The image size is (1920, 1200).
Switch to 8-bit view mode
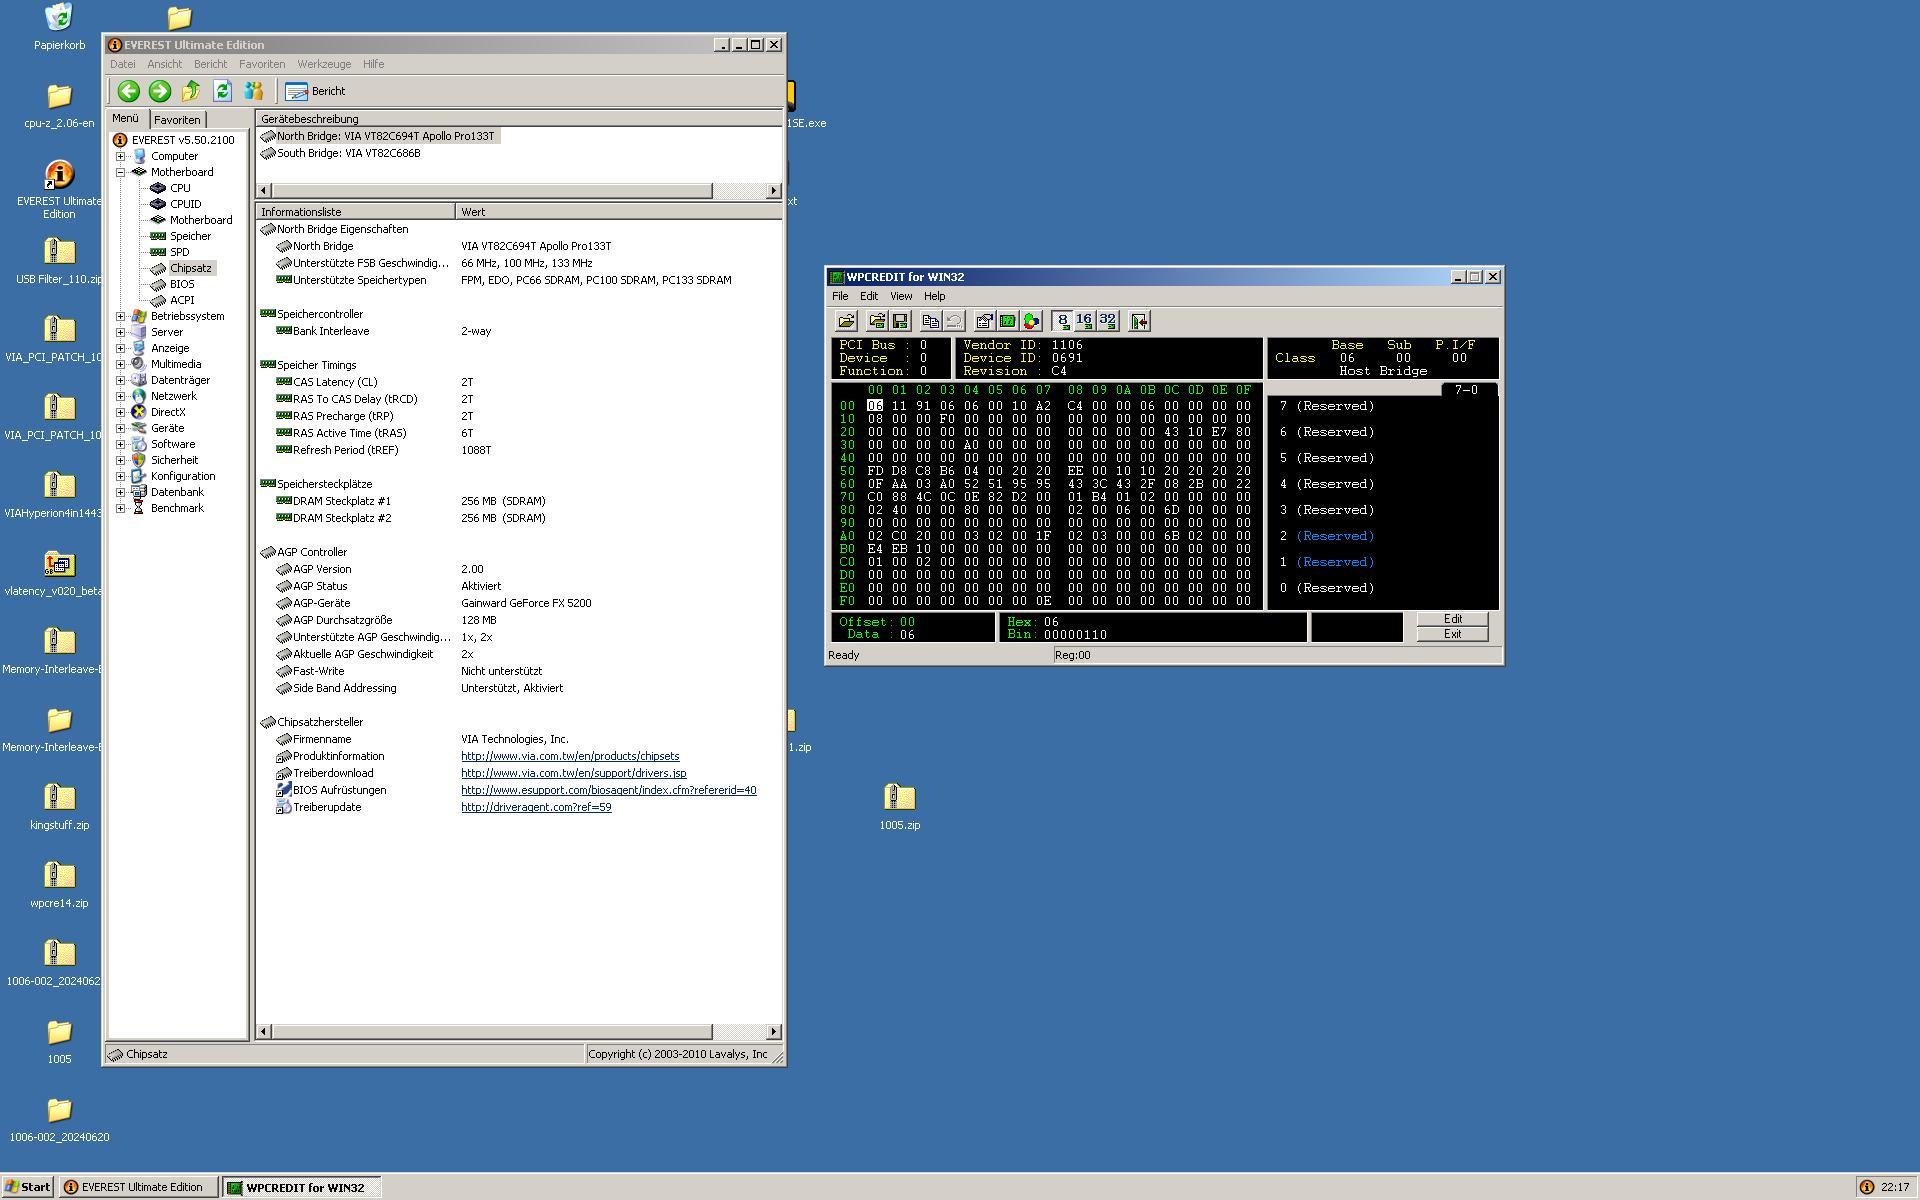(1062, 321)
